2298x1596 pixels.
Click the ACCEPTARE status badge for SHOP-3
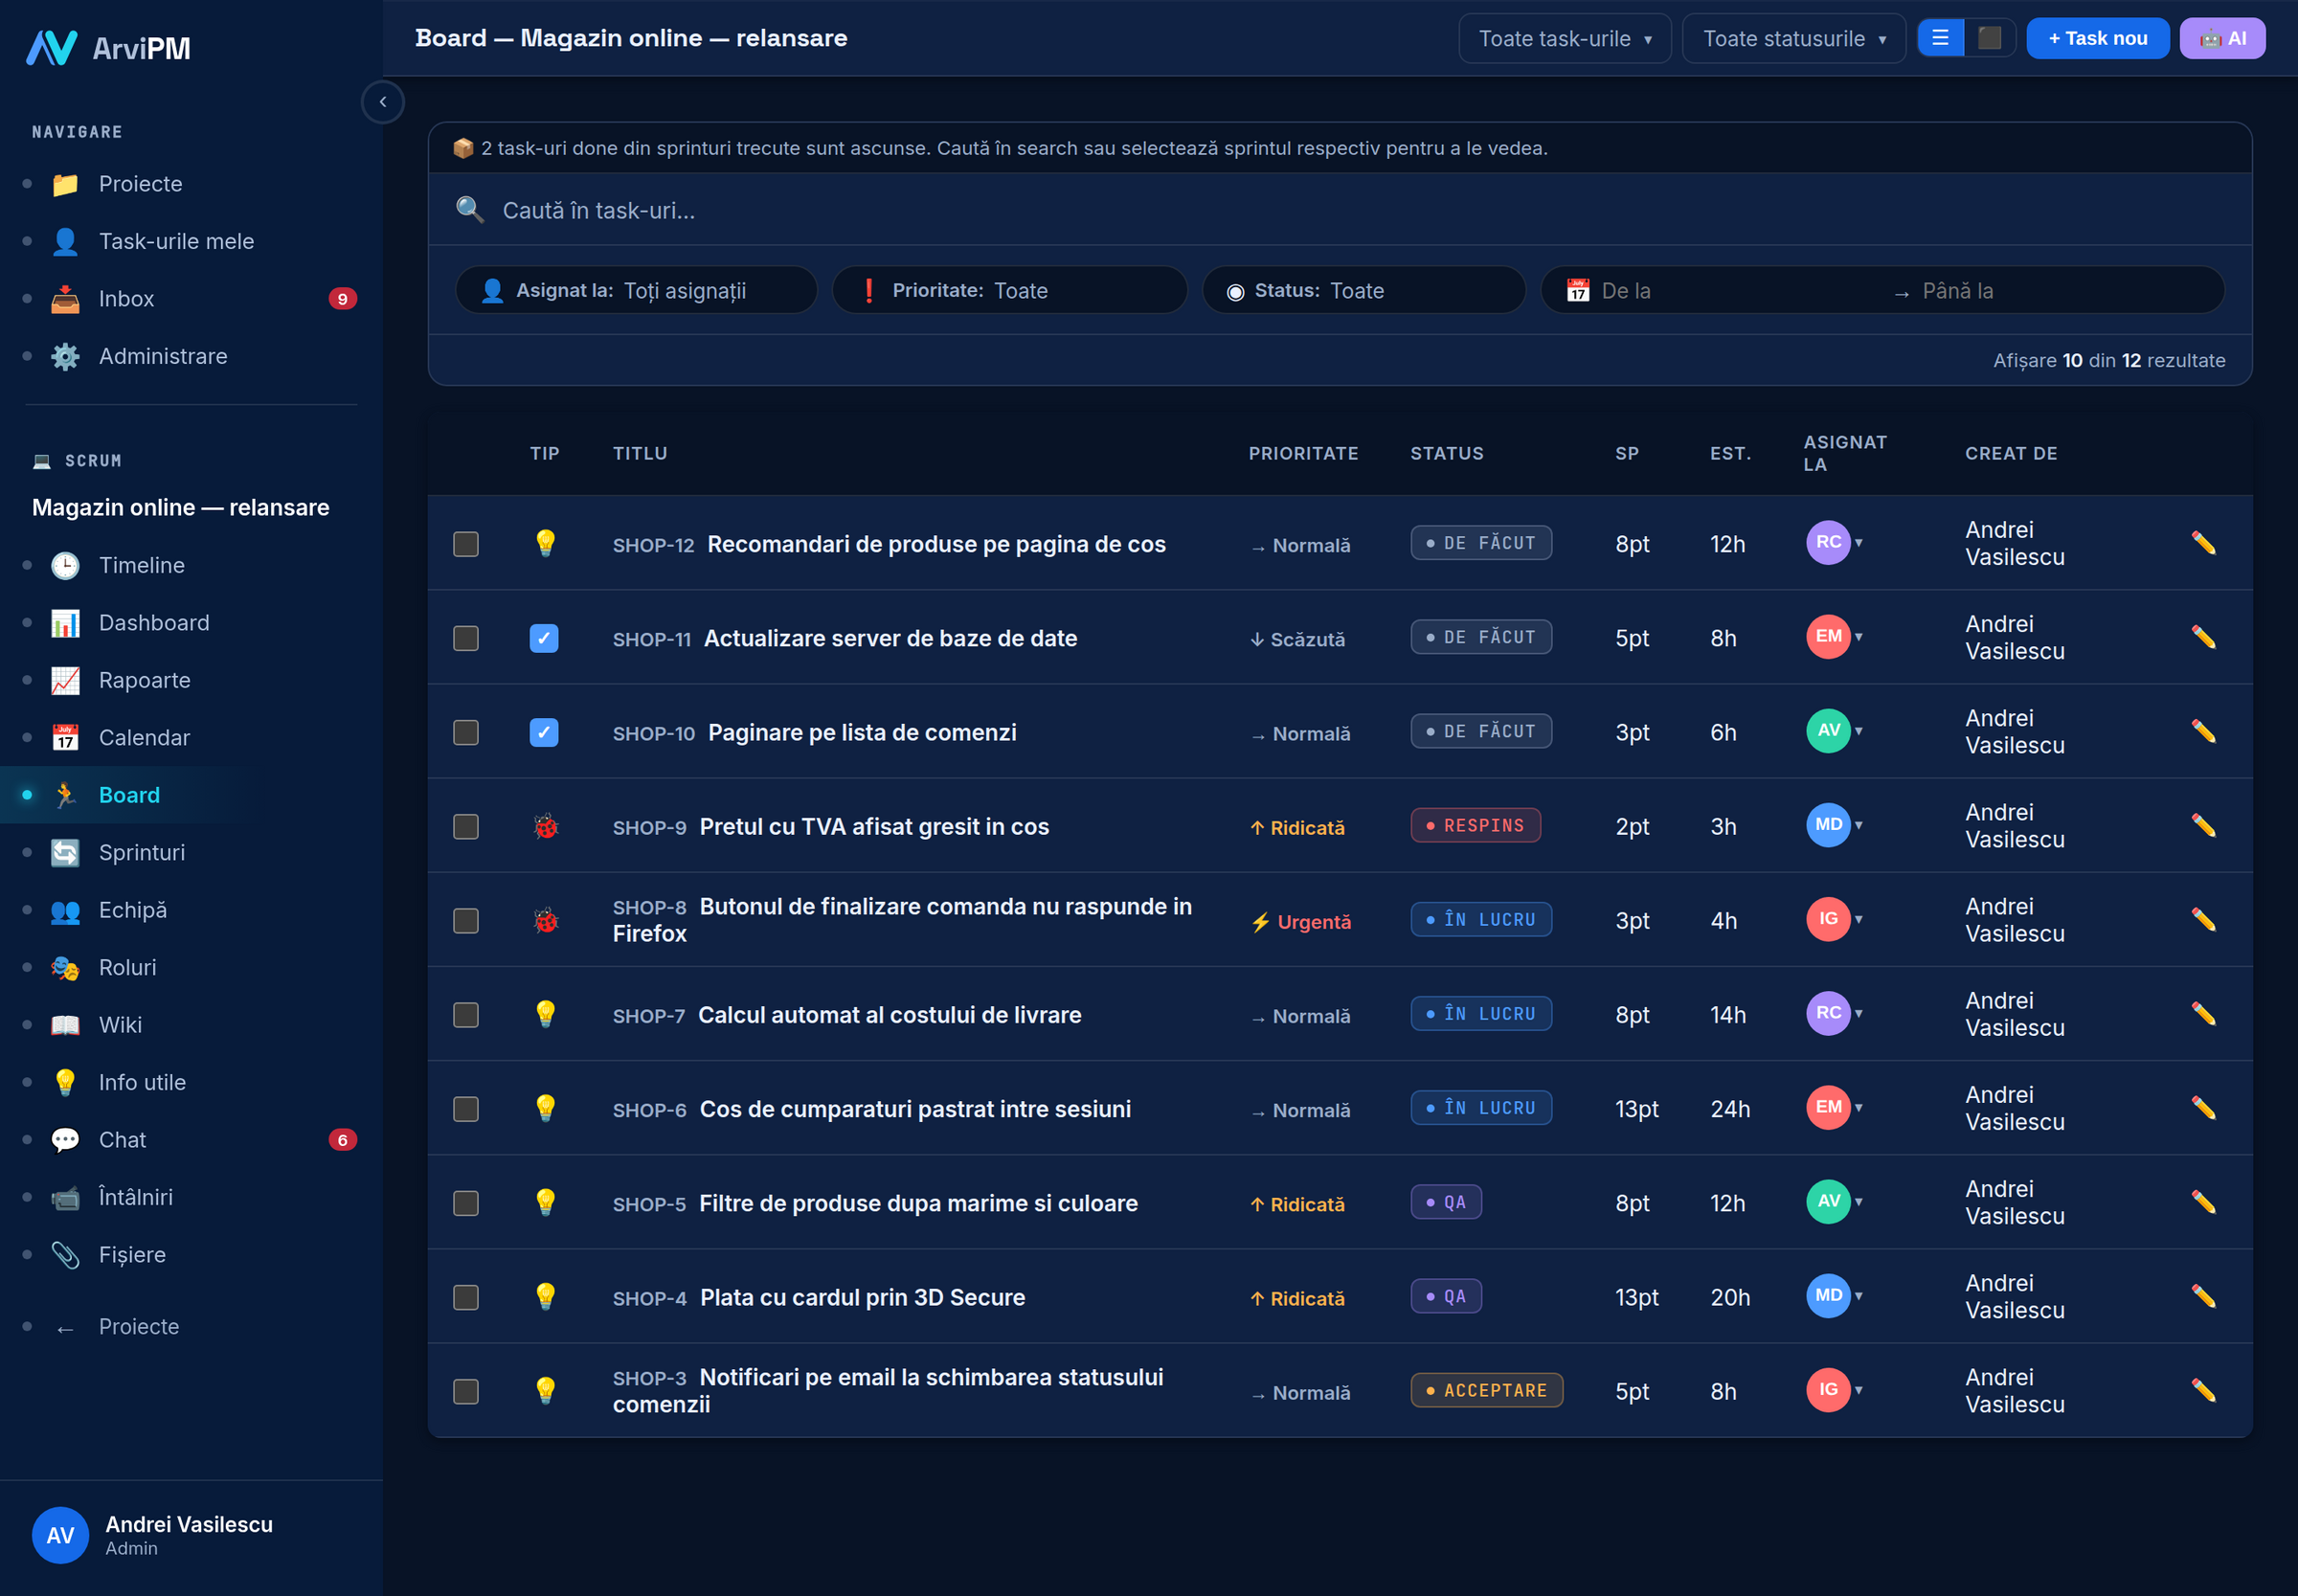click(1486, 1390)
